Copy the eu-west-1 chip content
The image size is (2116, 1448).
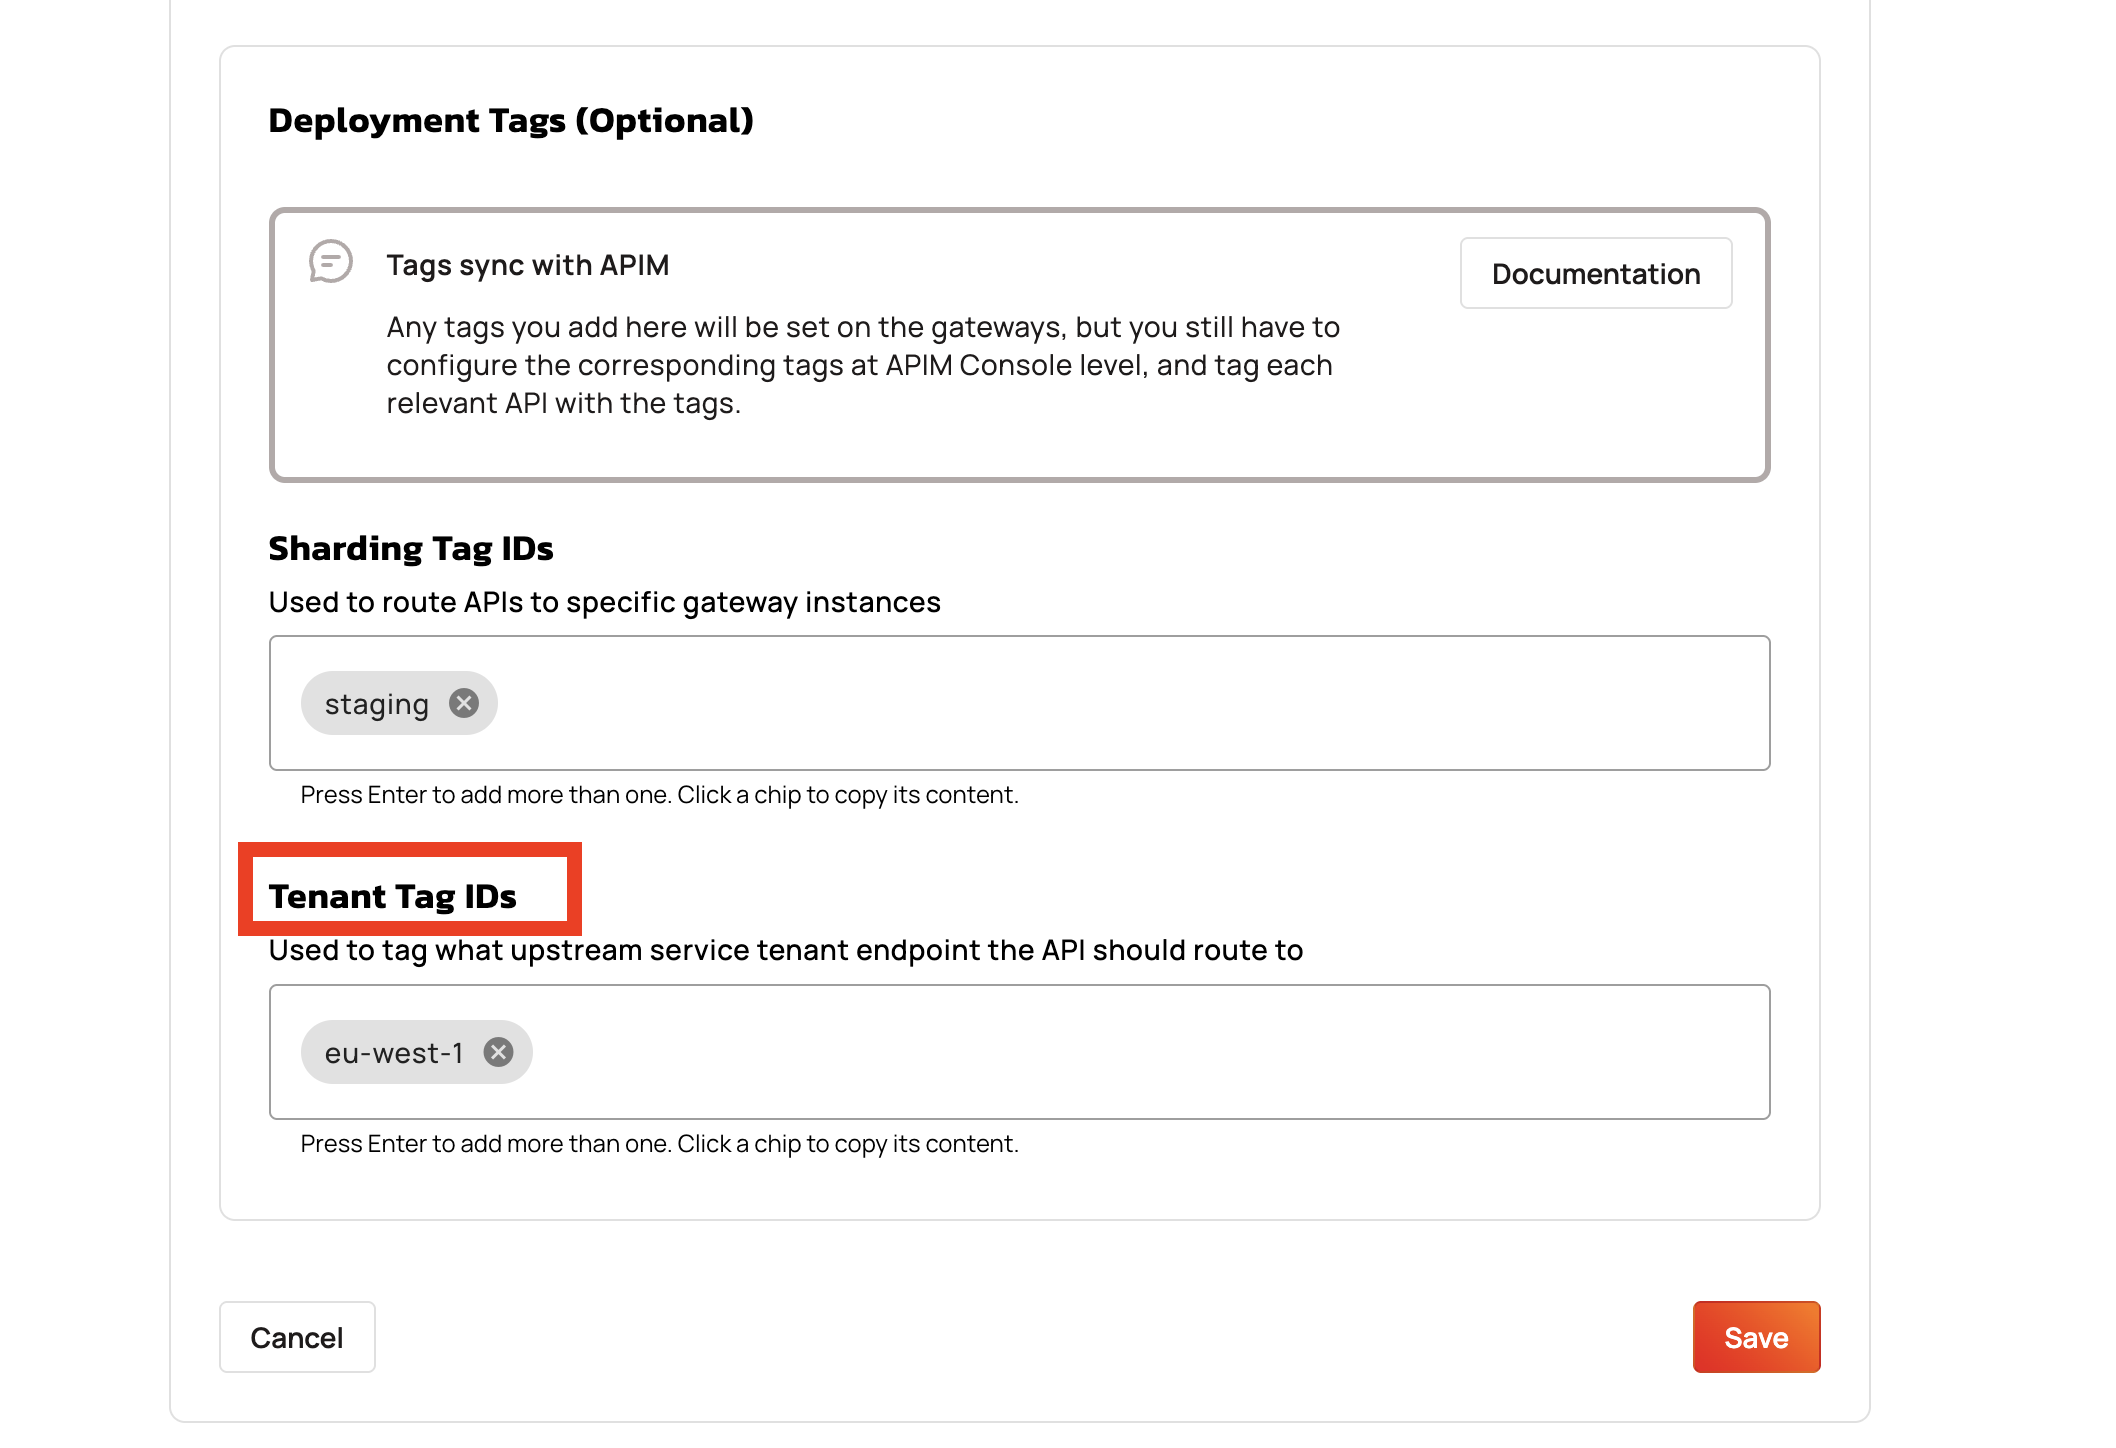point(393,1053)
